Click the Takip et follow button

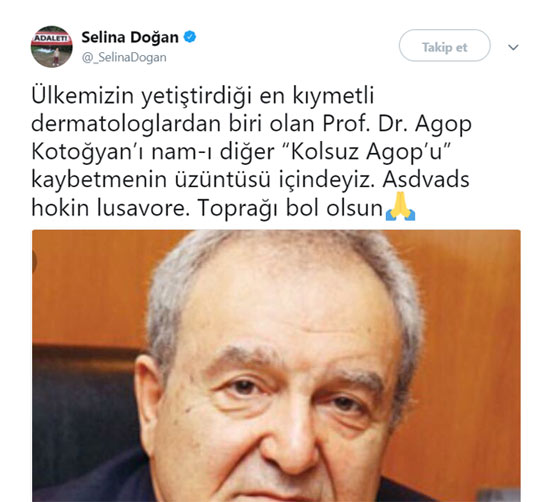point(444,46)
